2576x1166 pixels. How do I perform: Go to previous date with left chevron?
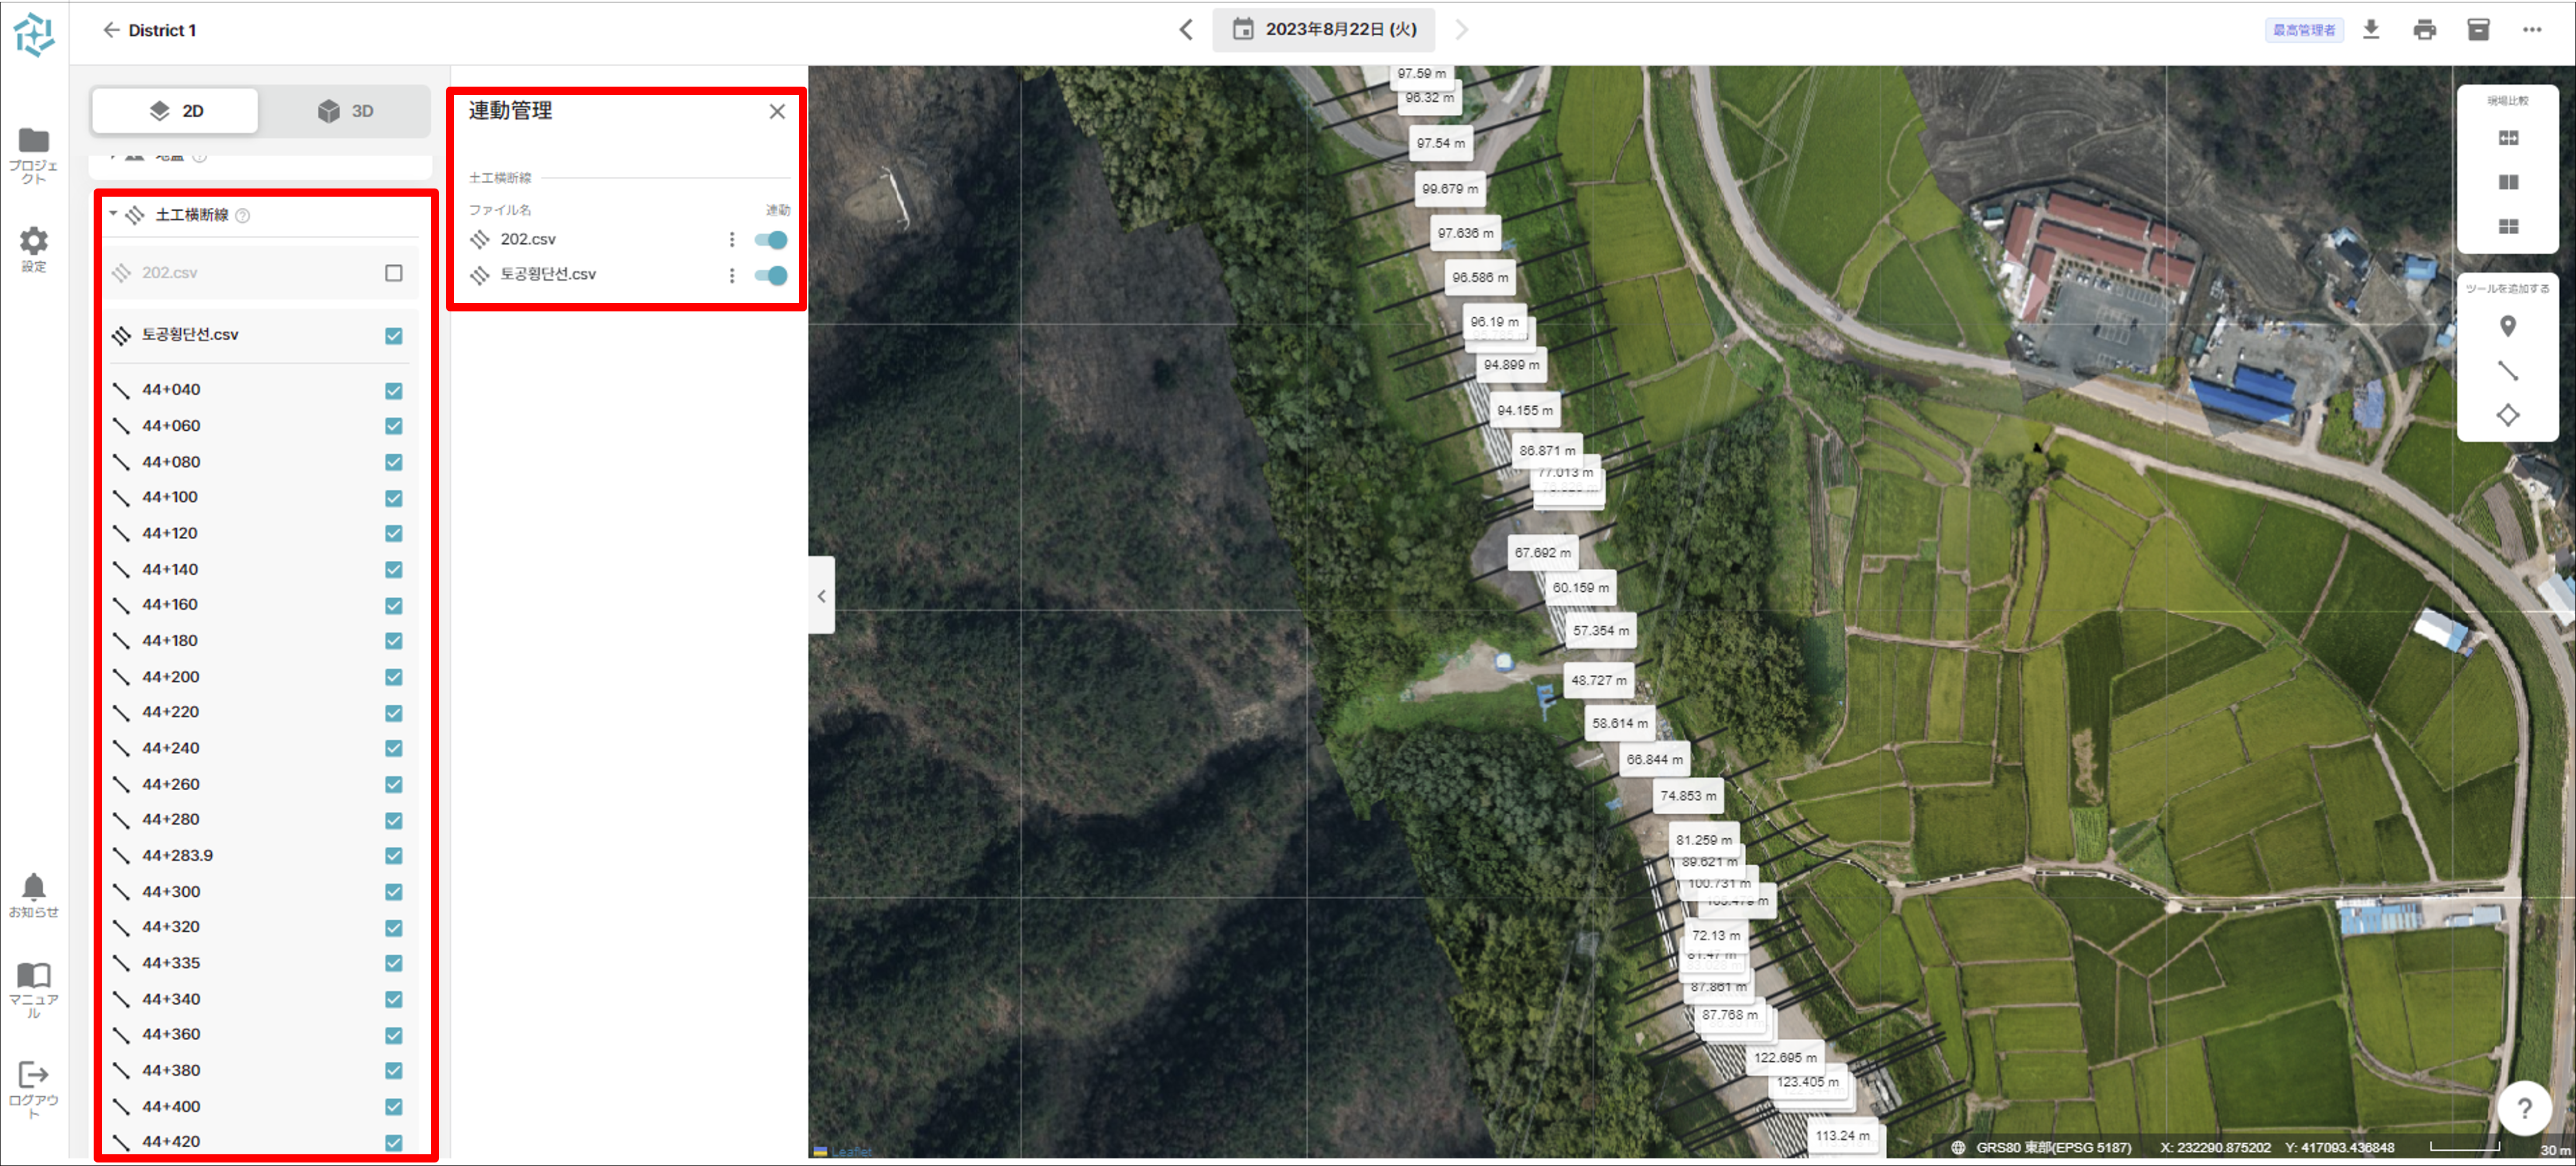pos(1186,30)
